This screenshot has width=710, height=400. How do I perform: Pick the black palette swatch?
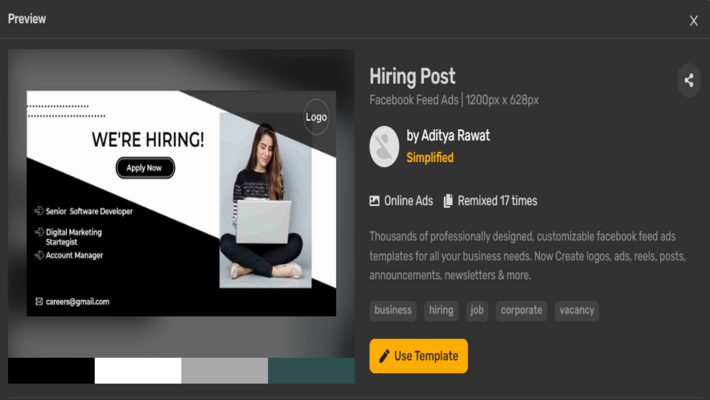click(x=51, y=371)
